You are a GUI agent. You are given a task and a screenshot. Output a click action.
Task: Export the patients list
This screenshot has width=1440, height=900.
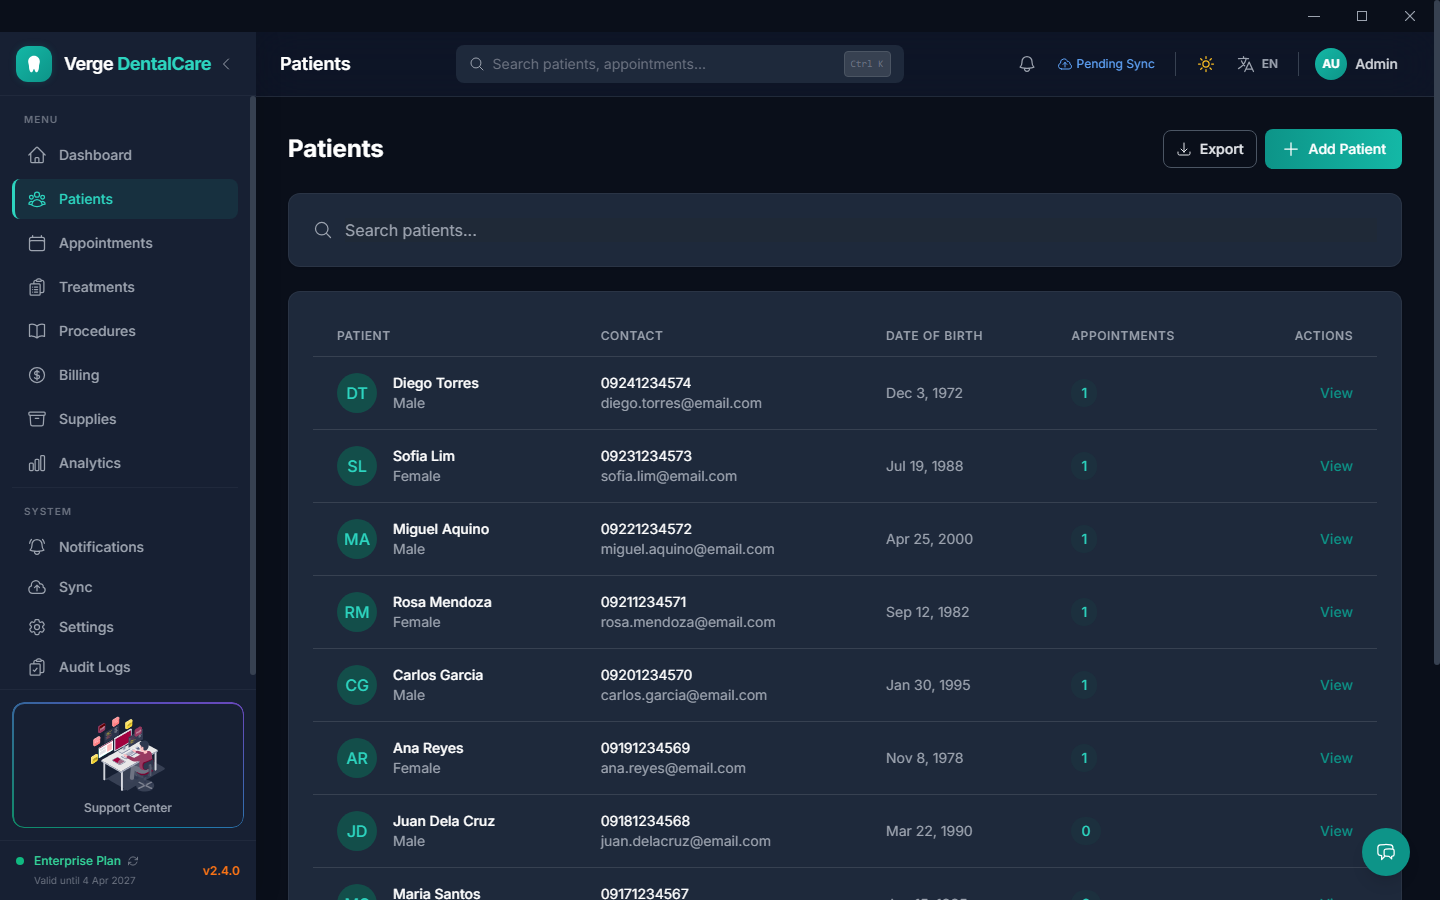(x=1210, y=149)
